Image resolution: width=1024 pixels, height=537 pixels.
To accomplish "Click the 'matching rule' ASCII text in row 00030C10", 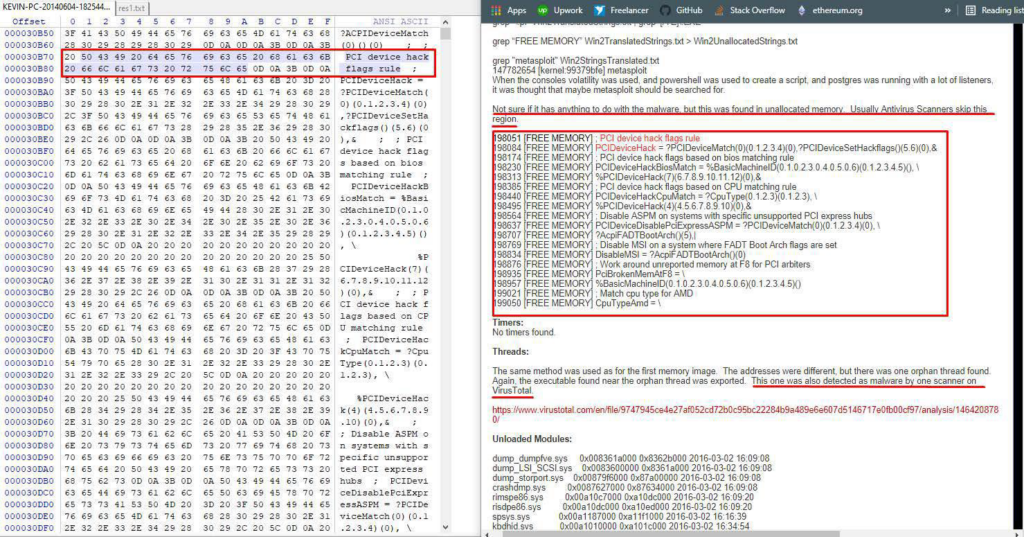I will tap(376, 174).
